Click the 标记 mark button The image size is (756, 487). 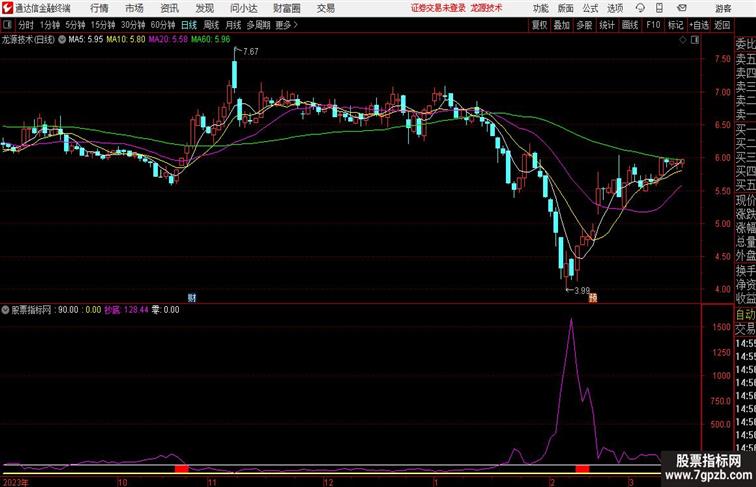pyautogui.click(x=675, y=25)
